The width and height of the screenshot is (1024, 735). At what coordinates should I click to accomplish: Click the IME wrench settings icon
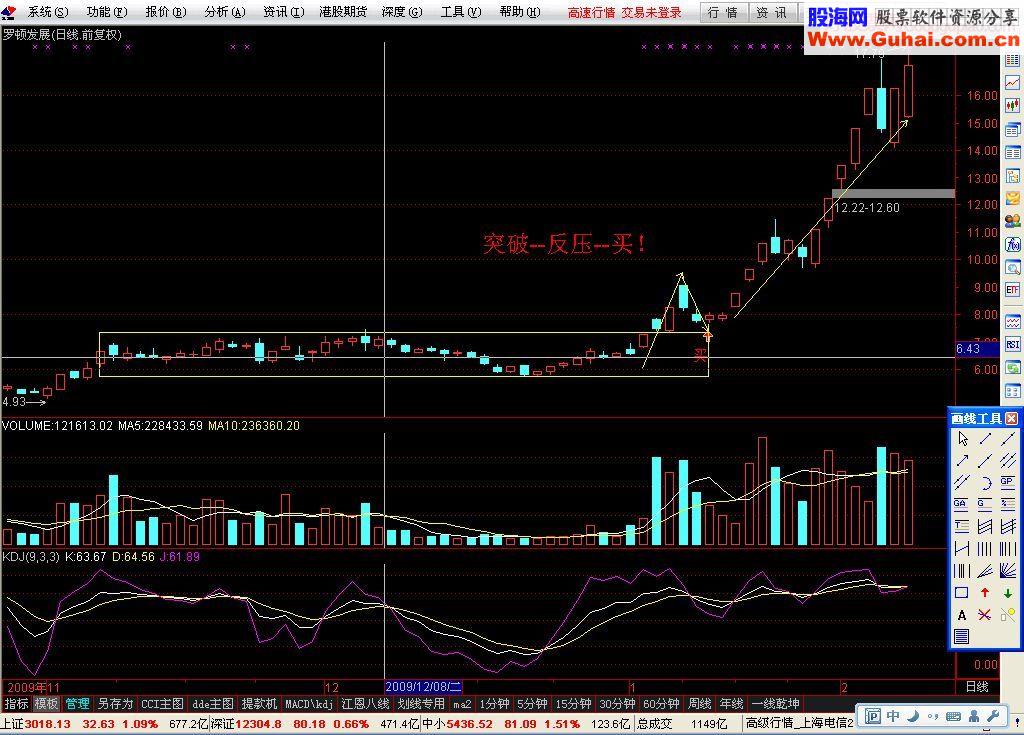point(994,716)
